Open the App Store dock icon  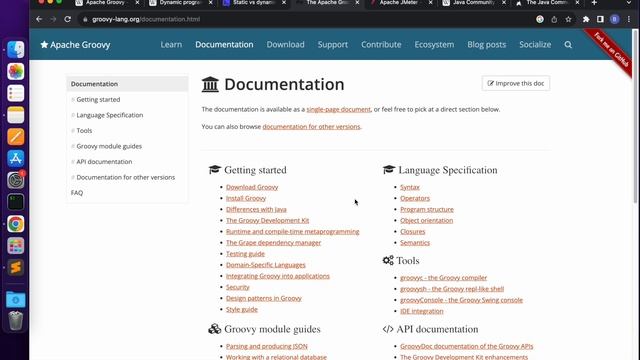(16, 158)
